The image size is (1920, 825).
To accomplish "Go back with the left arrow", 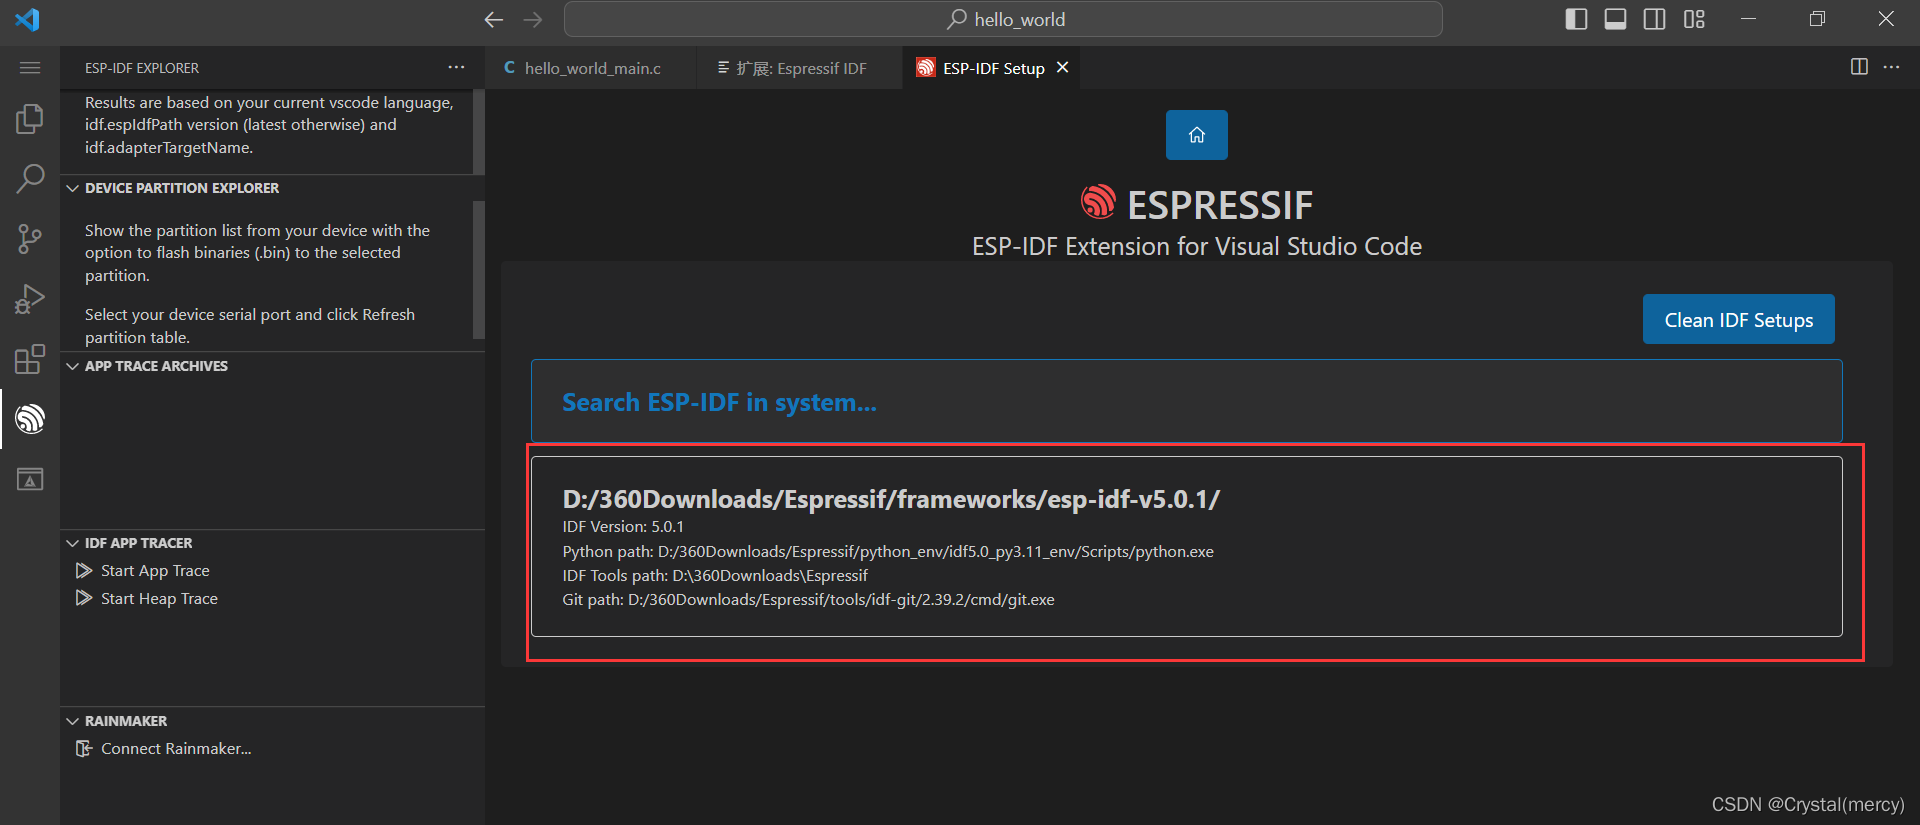I will tap(493, 19).
